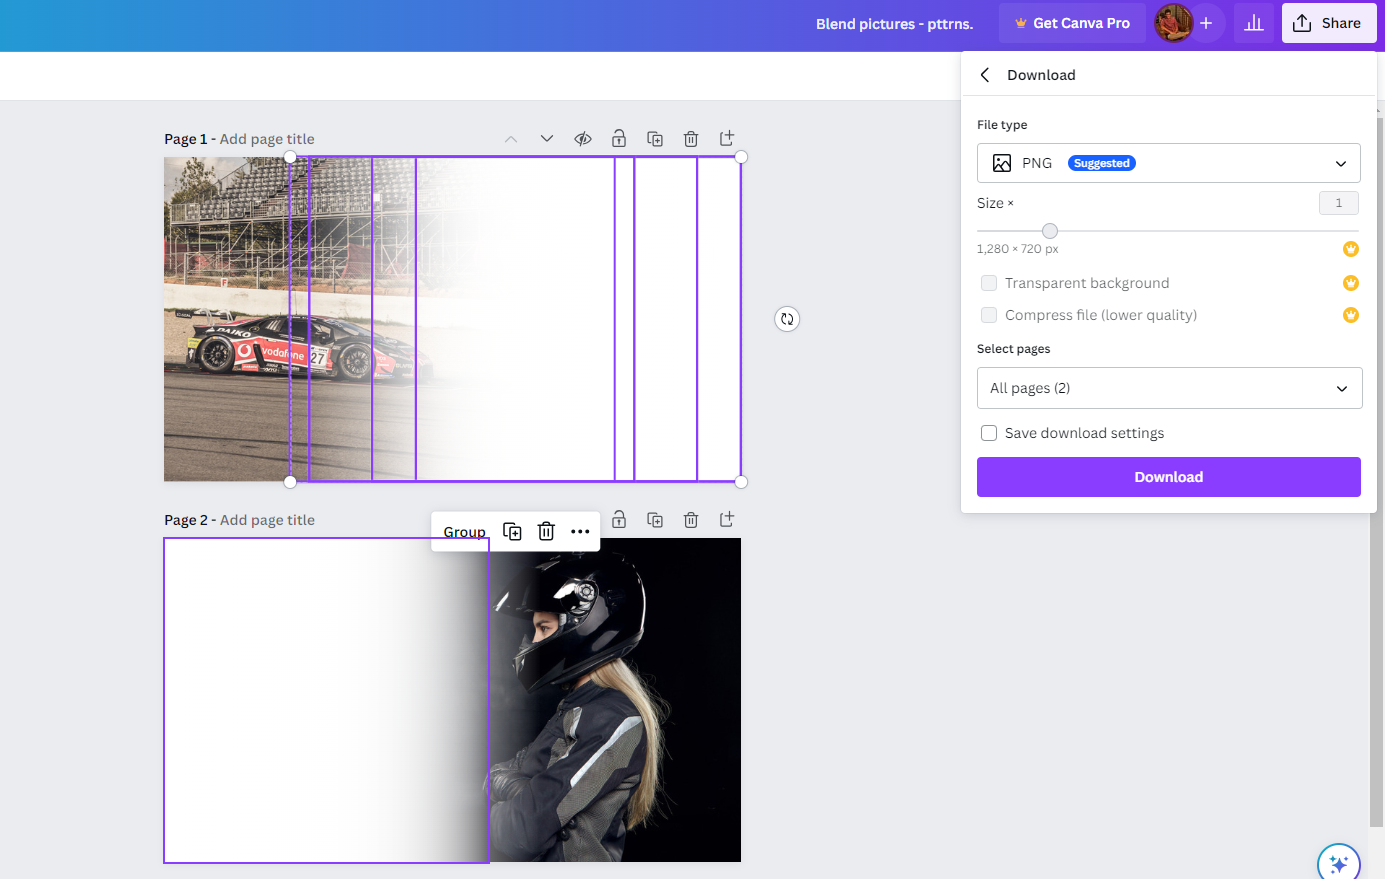Move Page 1 down with chevron
1385x879 pixels.
click(x=547, y=139)
